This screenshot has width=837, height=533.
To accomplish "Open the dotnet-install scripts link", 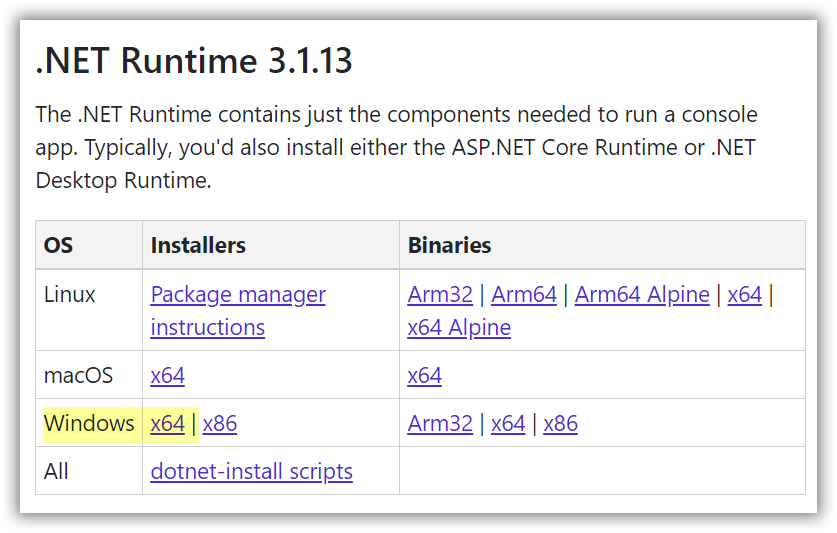I will (x=251, y=472).
